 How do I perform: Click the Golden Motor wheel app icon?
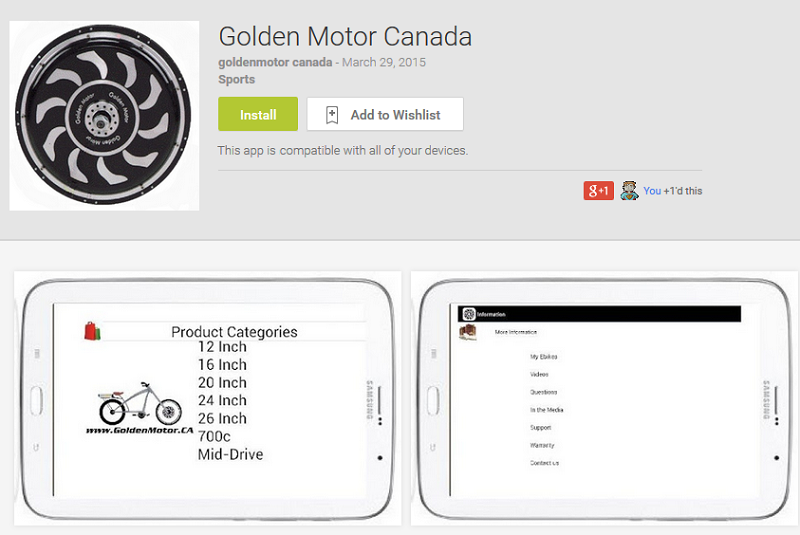pyautogui.click(x=104, y=115)
